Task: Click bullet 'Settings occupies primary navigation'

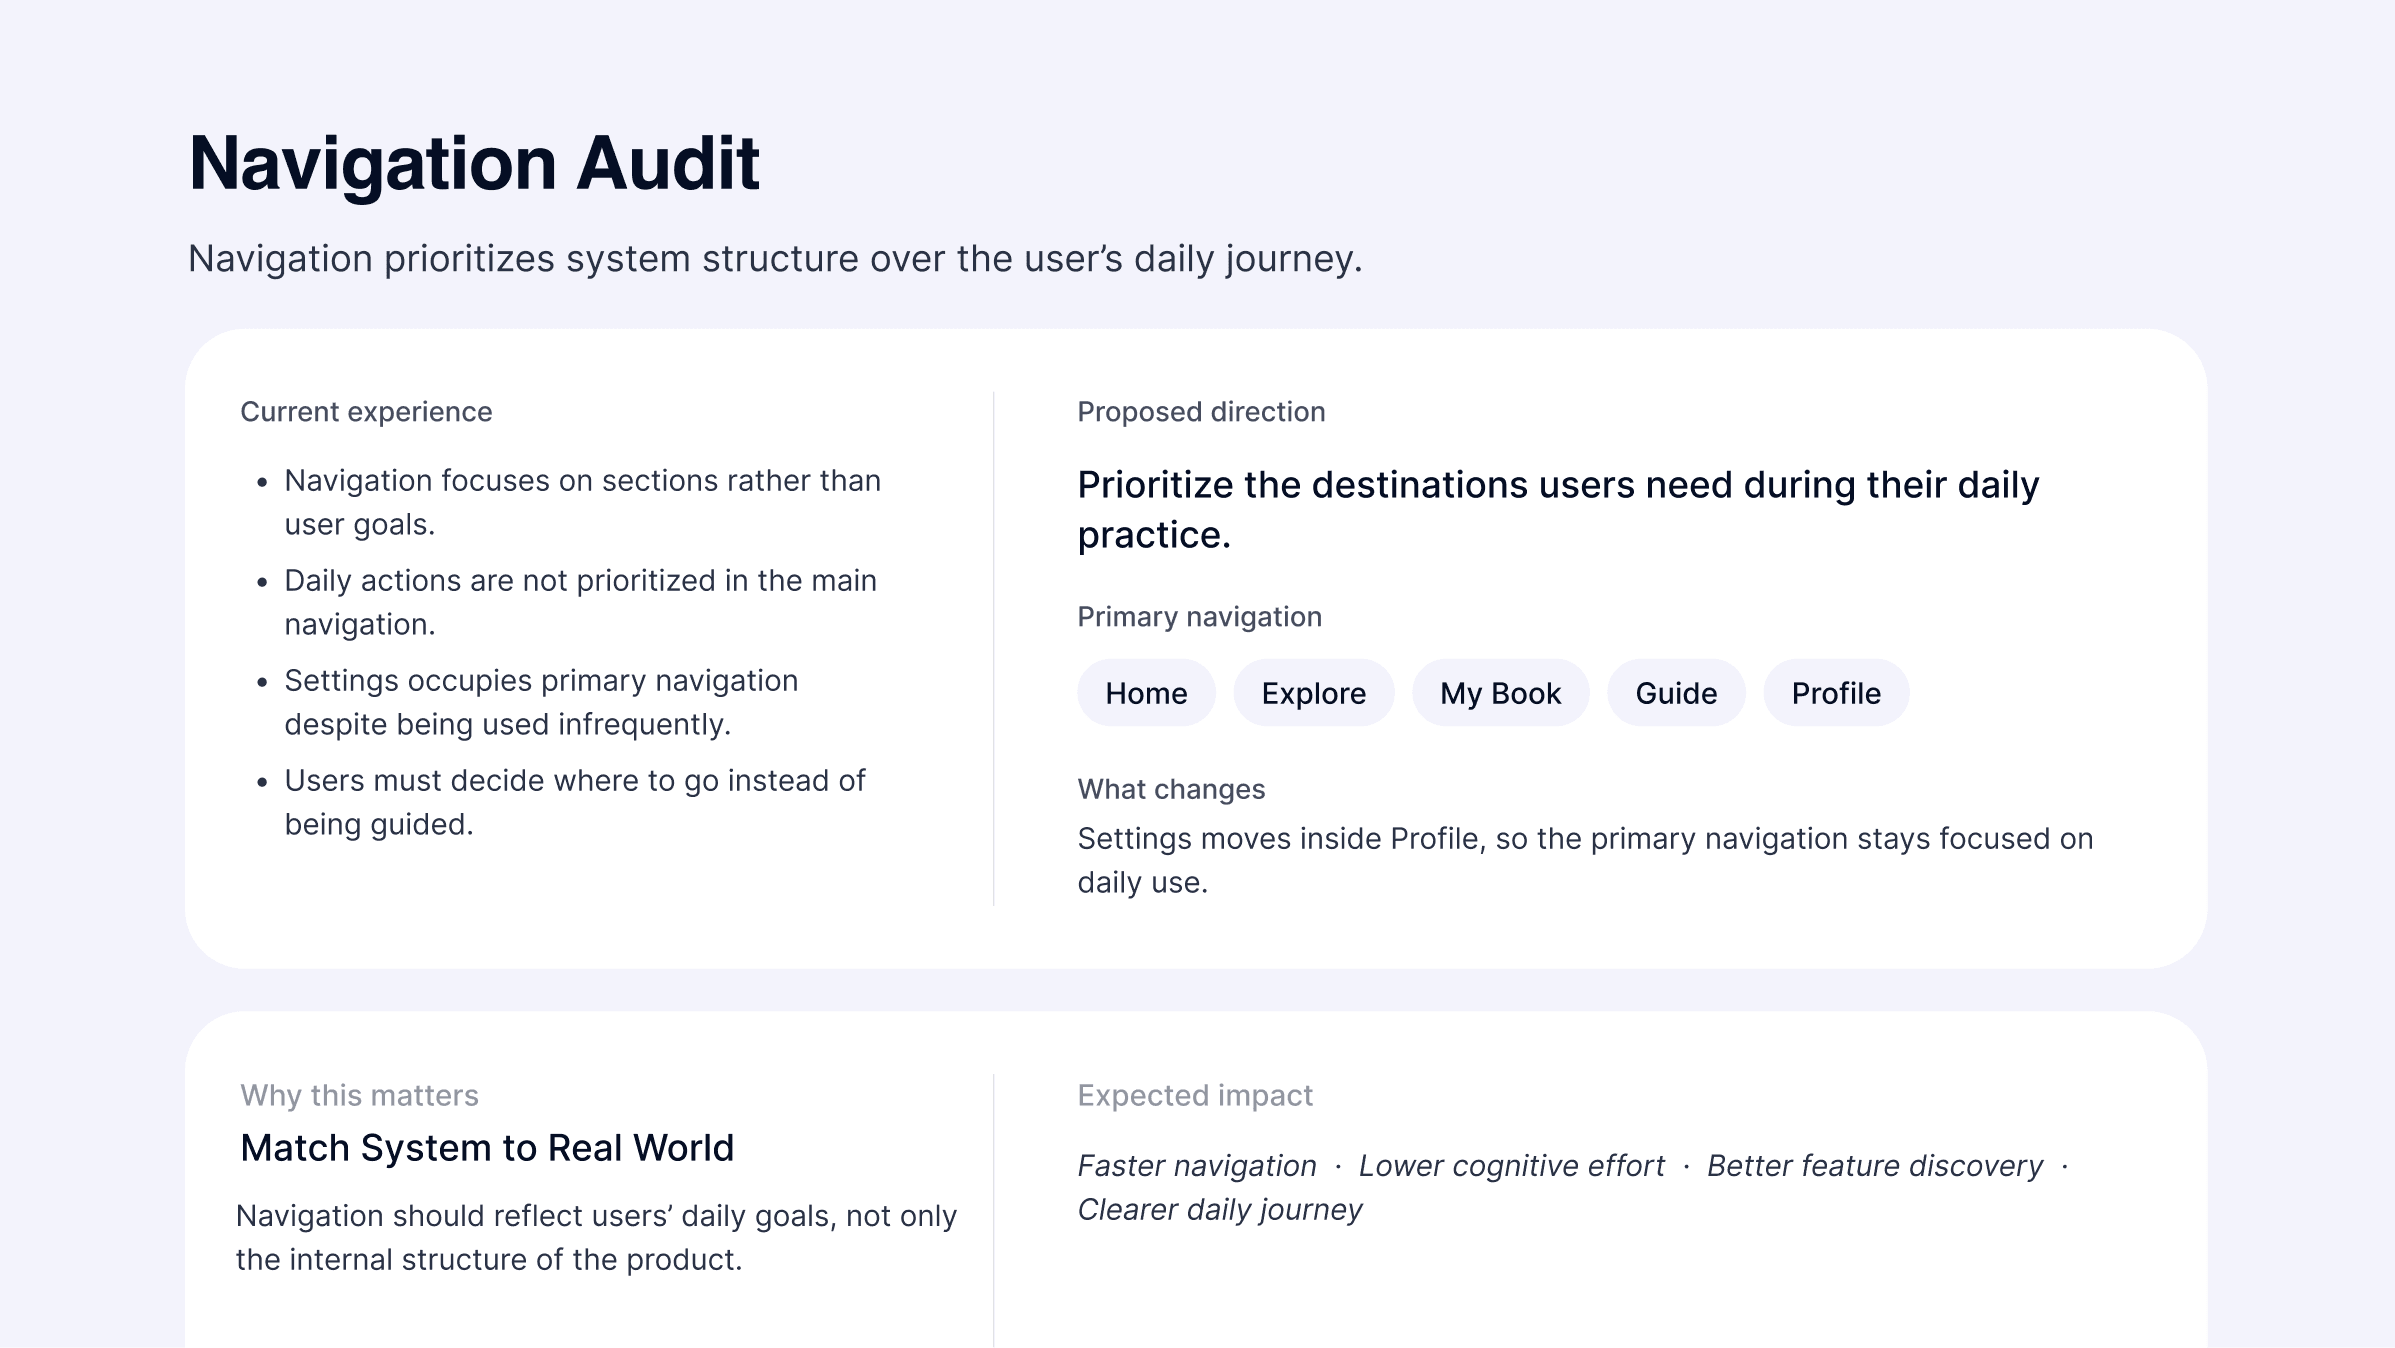Action: pyautogui.click(x=541, y=702)
